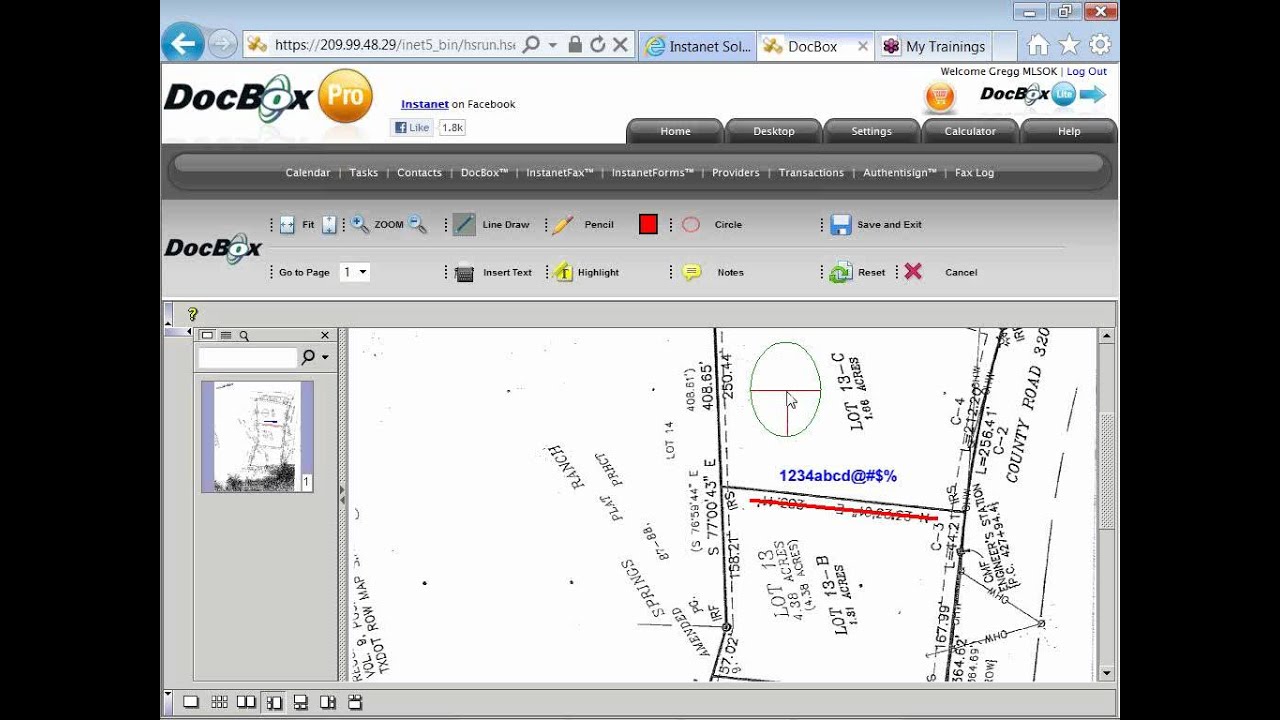
Task: Open the Settings tab
Action: (x=871, y=131)
